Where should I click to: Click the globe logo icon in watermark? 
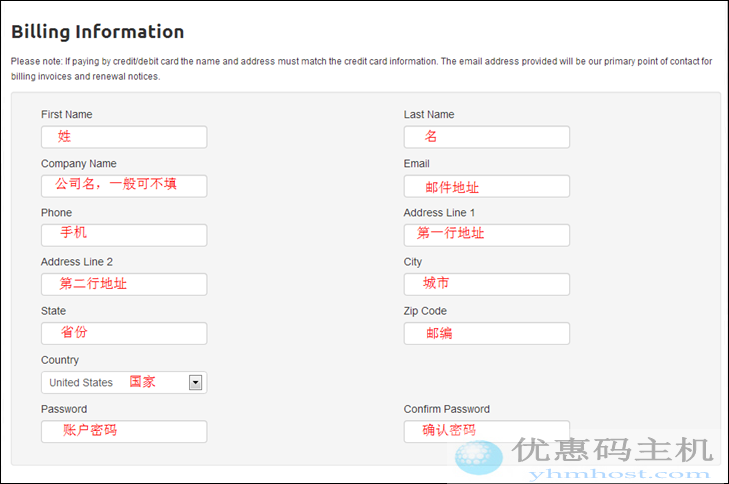click(x=479, y=457)
